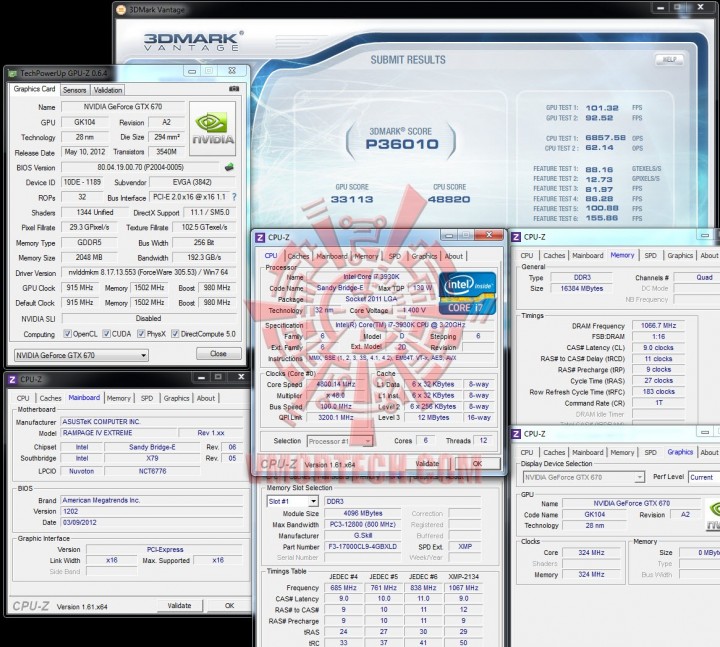Screen dimensions: 720x647
Task: Click the Close button in GPU-Z
Action: point(219,354)
